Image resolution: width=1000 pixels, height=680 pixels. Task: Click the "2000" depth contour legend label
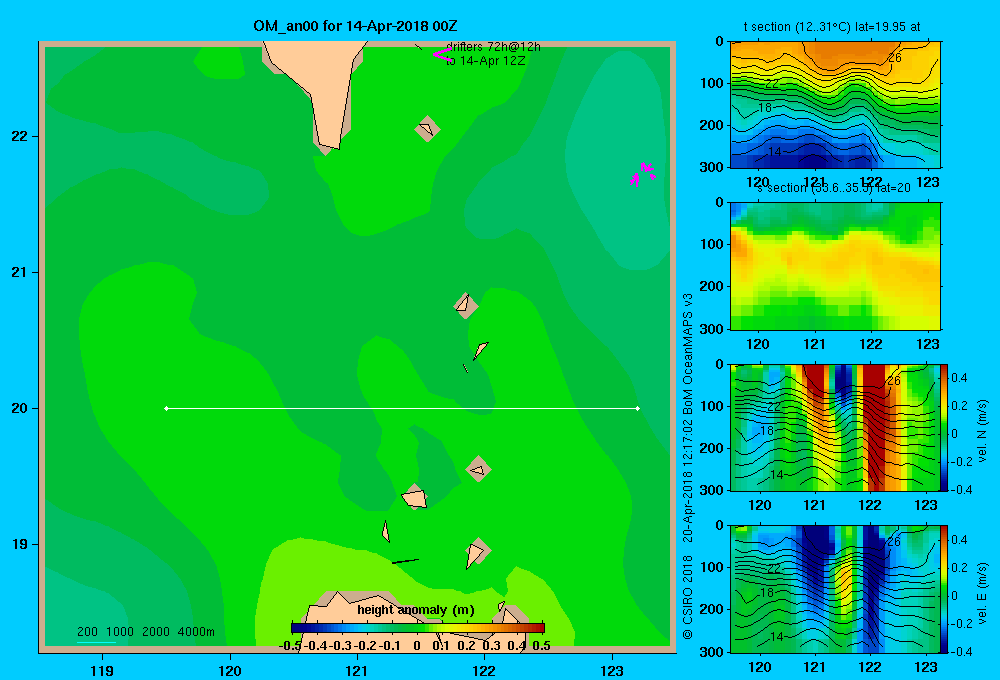[156, 632]
